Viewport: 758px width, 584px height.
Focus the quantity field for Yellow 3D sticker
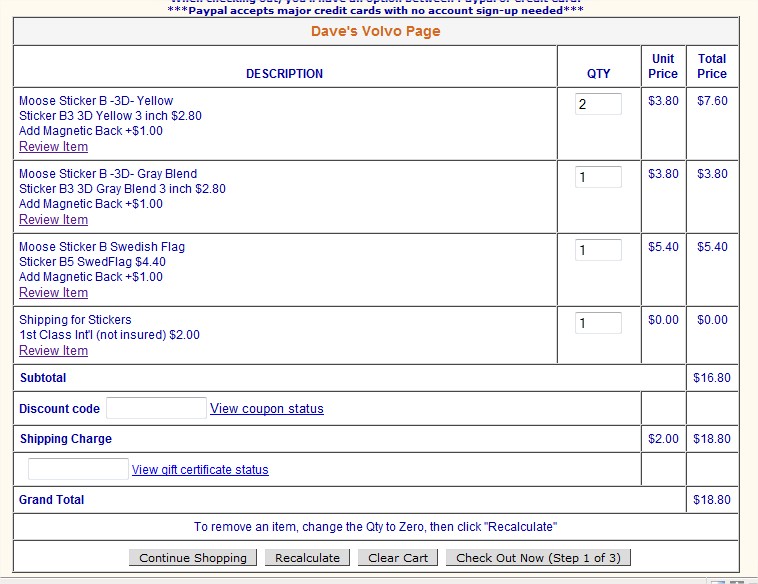tap(598, 104)
